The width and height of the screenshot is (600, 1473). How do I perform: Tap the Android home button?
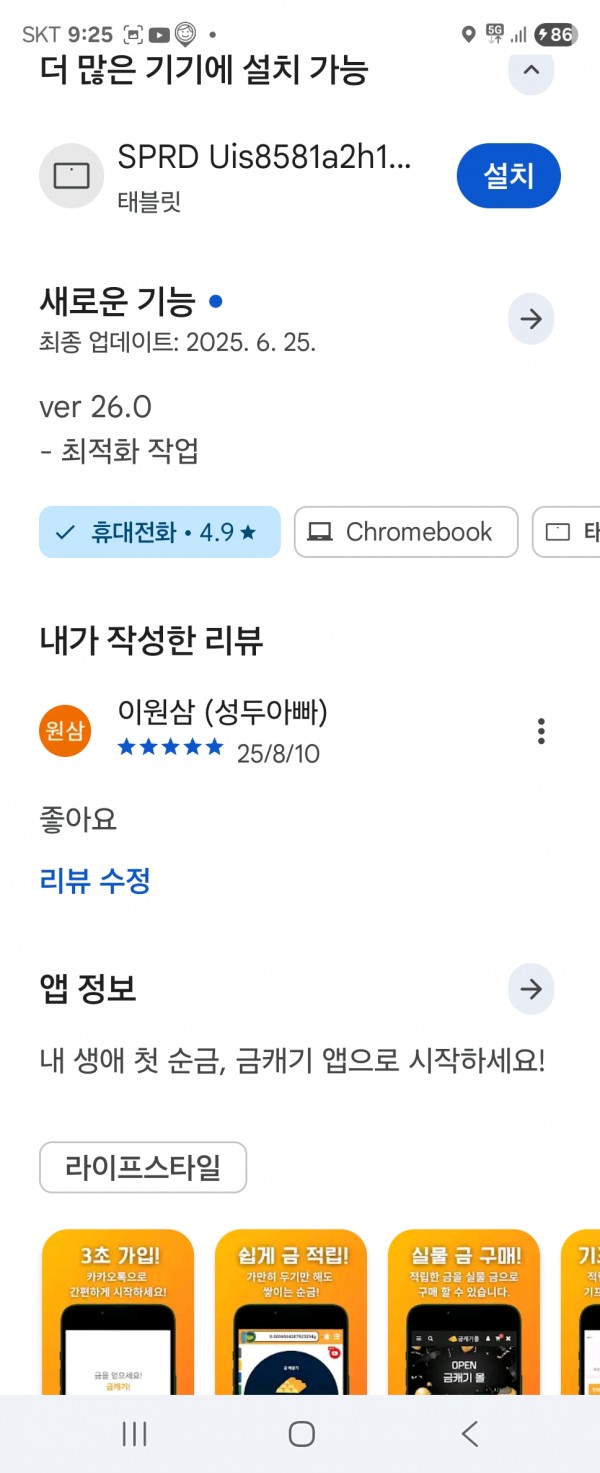coord(301,1434)
